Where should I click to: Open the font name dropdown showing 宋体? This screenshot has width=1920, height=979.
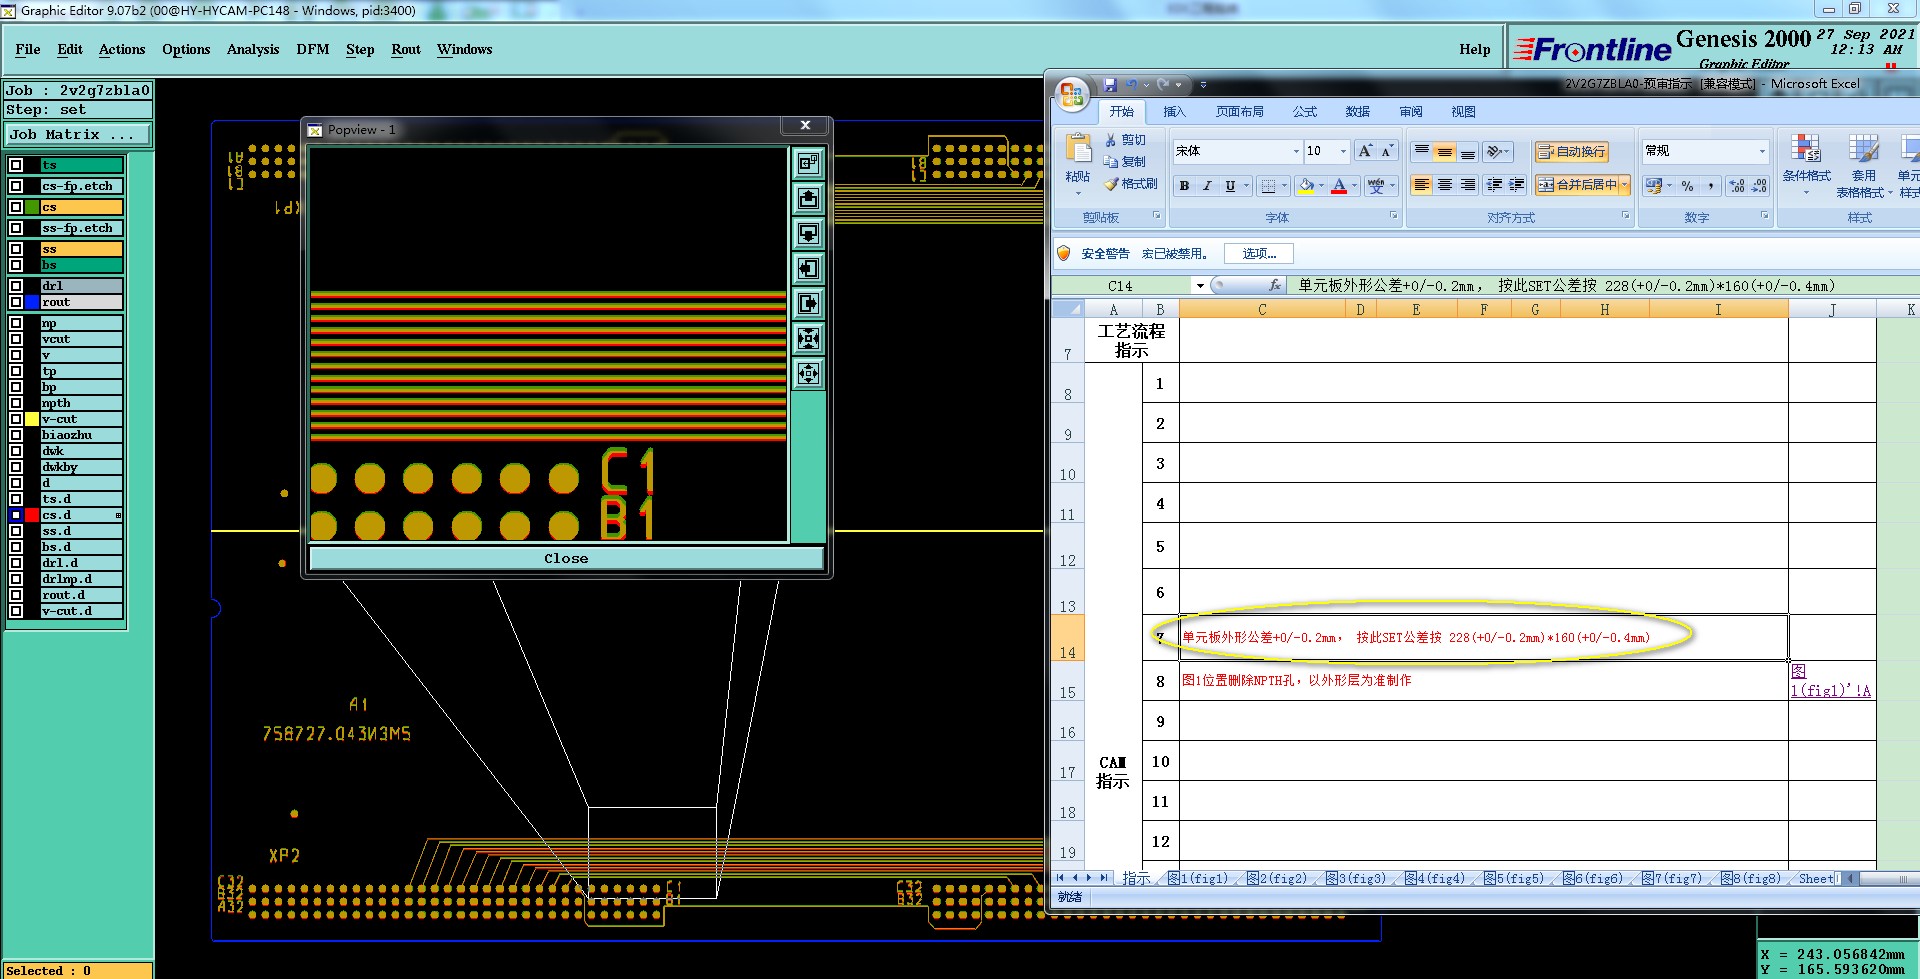click(1296, 152)
